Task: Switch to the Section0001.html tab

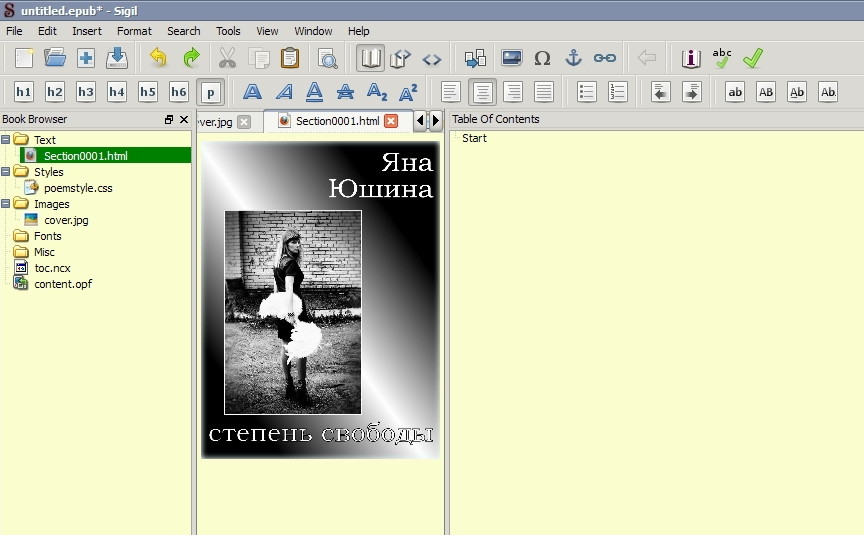Action: click(336, 121)
